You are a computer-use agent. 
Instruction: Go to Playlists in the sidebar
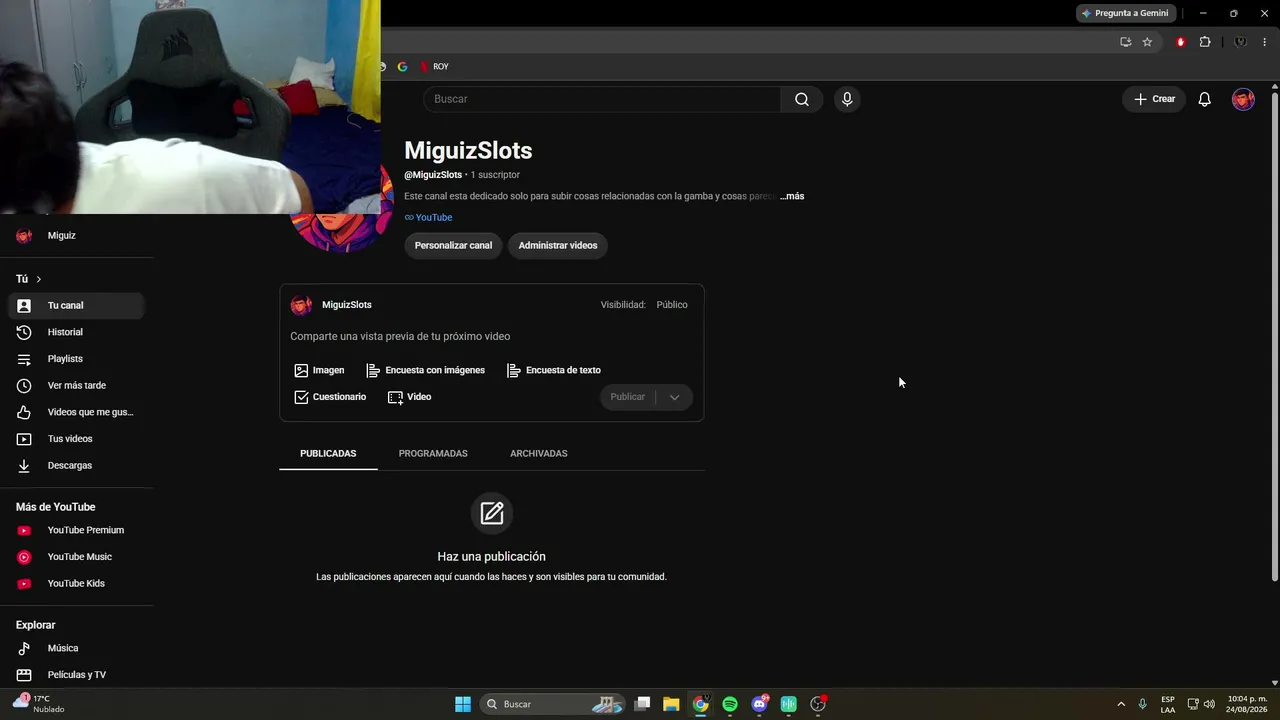(76, 359)
